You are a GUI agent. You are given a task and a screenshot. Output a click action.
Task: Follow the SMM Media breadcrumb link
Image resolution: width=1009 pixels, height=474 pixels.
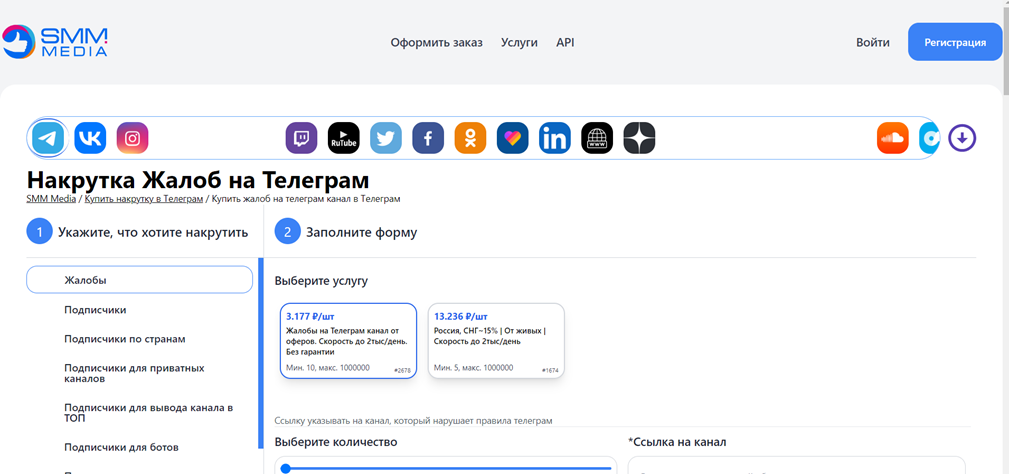51,199
